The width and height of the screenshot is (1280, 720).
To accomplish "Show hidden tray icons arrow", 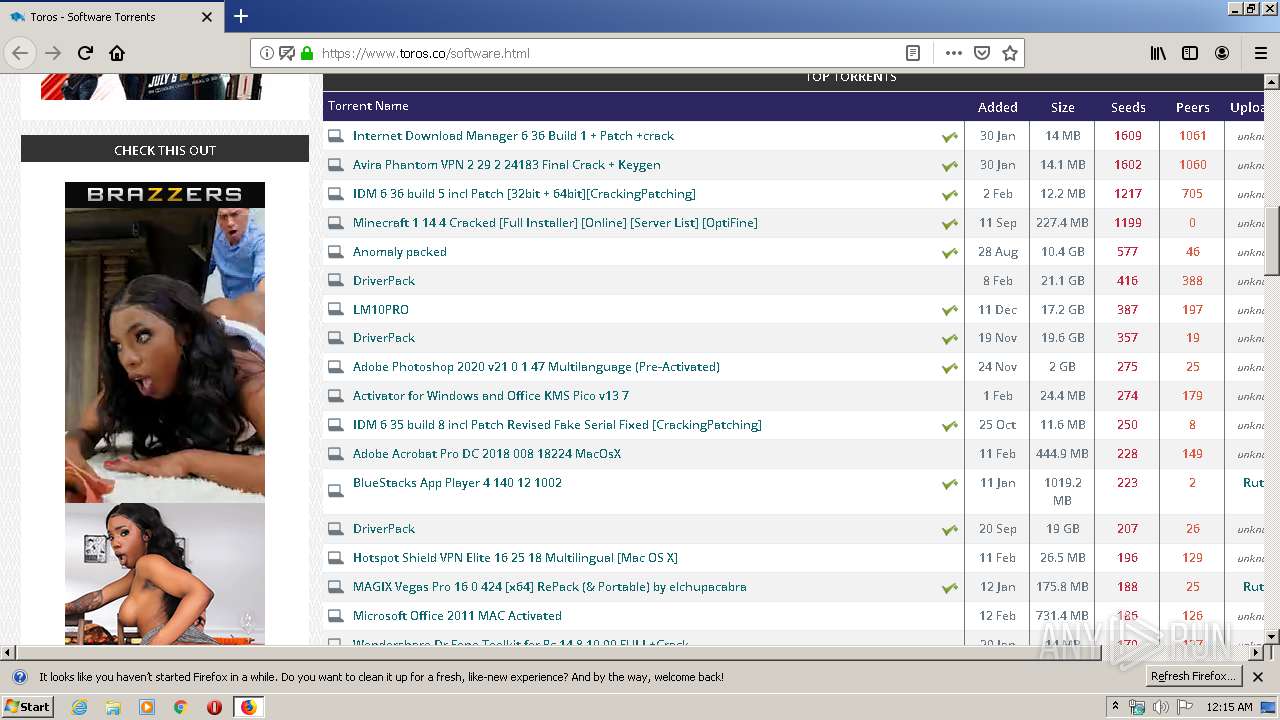I will pos(1115,707).
